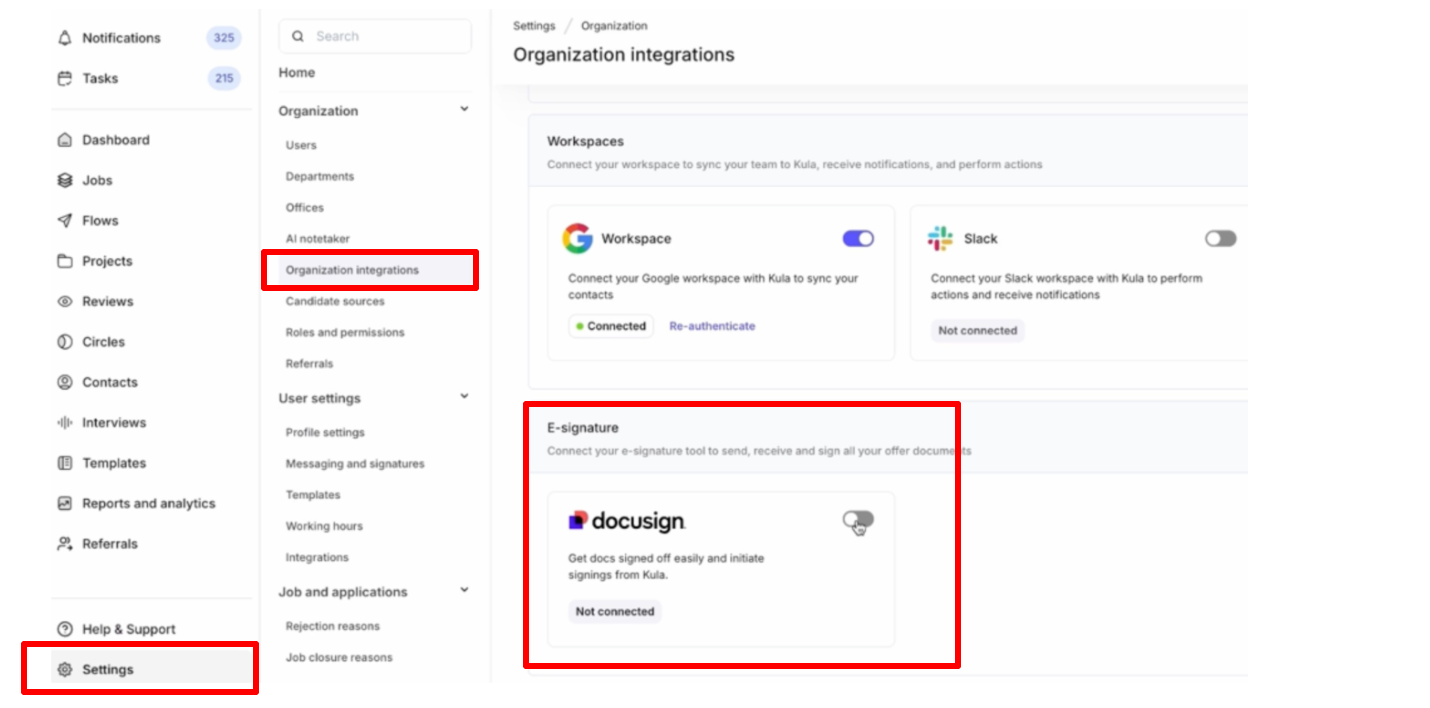Click the Jobs stack icon
Screen dimensions: 1430x708
tap(65, 181)
